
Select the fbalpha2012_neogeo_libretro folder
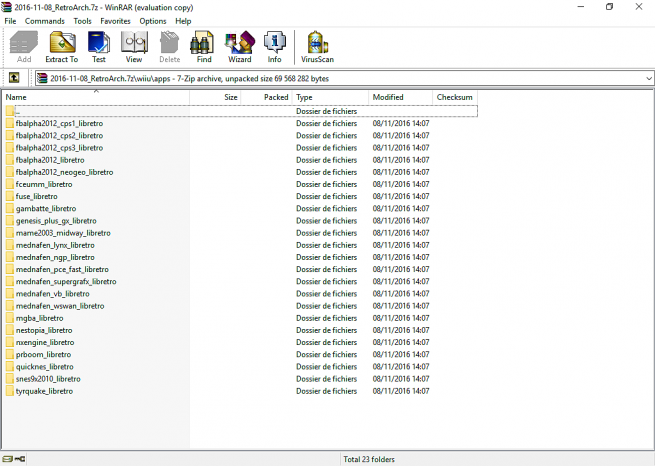pos(64,172)
